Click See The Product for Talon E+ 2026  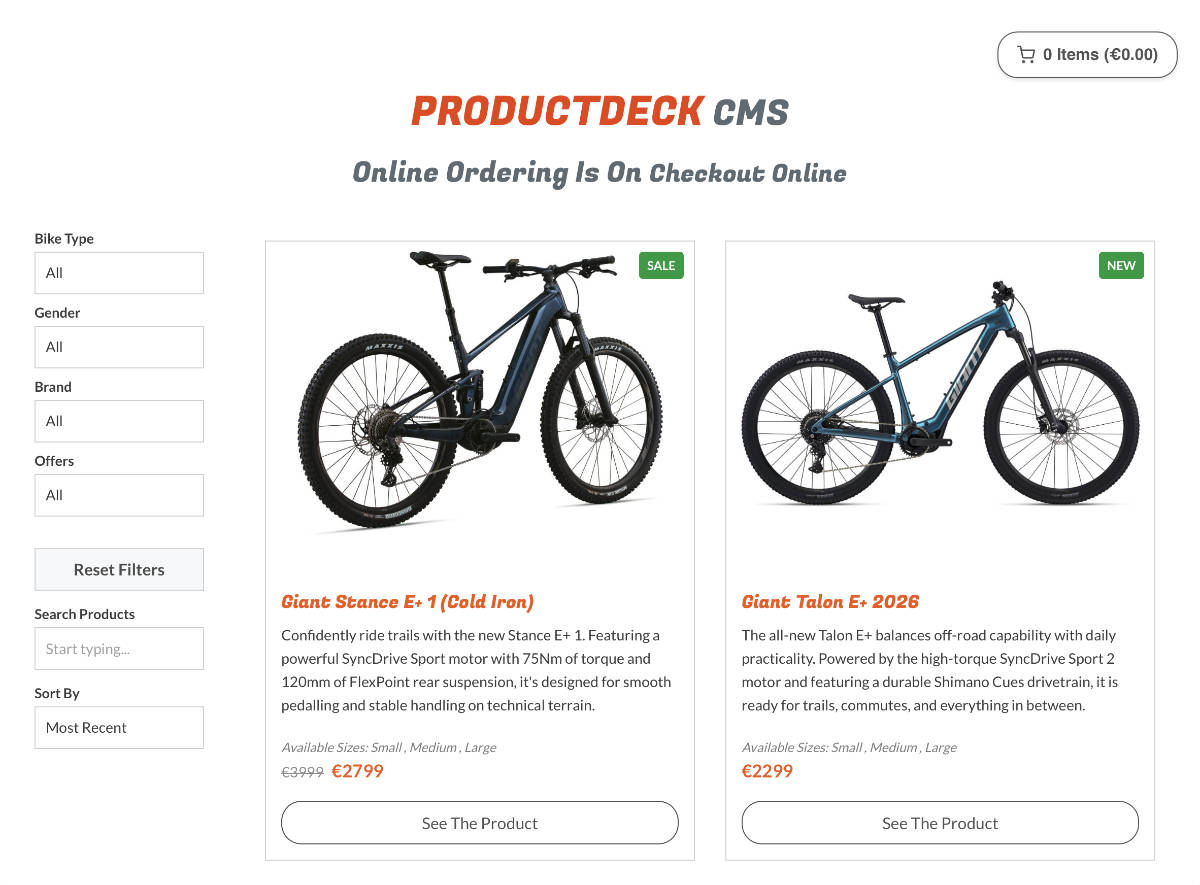point(940,823)
